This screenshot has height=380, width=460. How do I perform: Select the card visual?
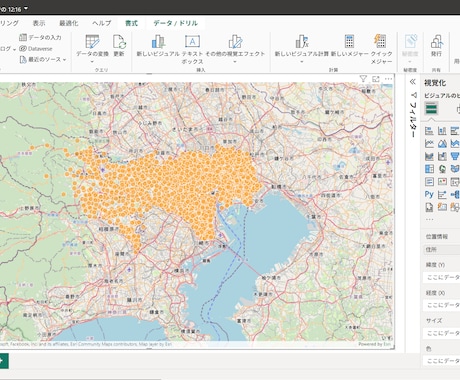coord(429,182)
